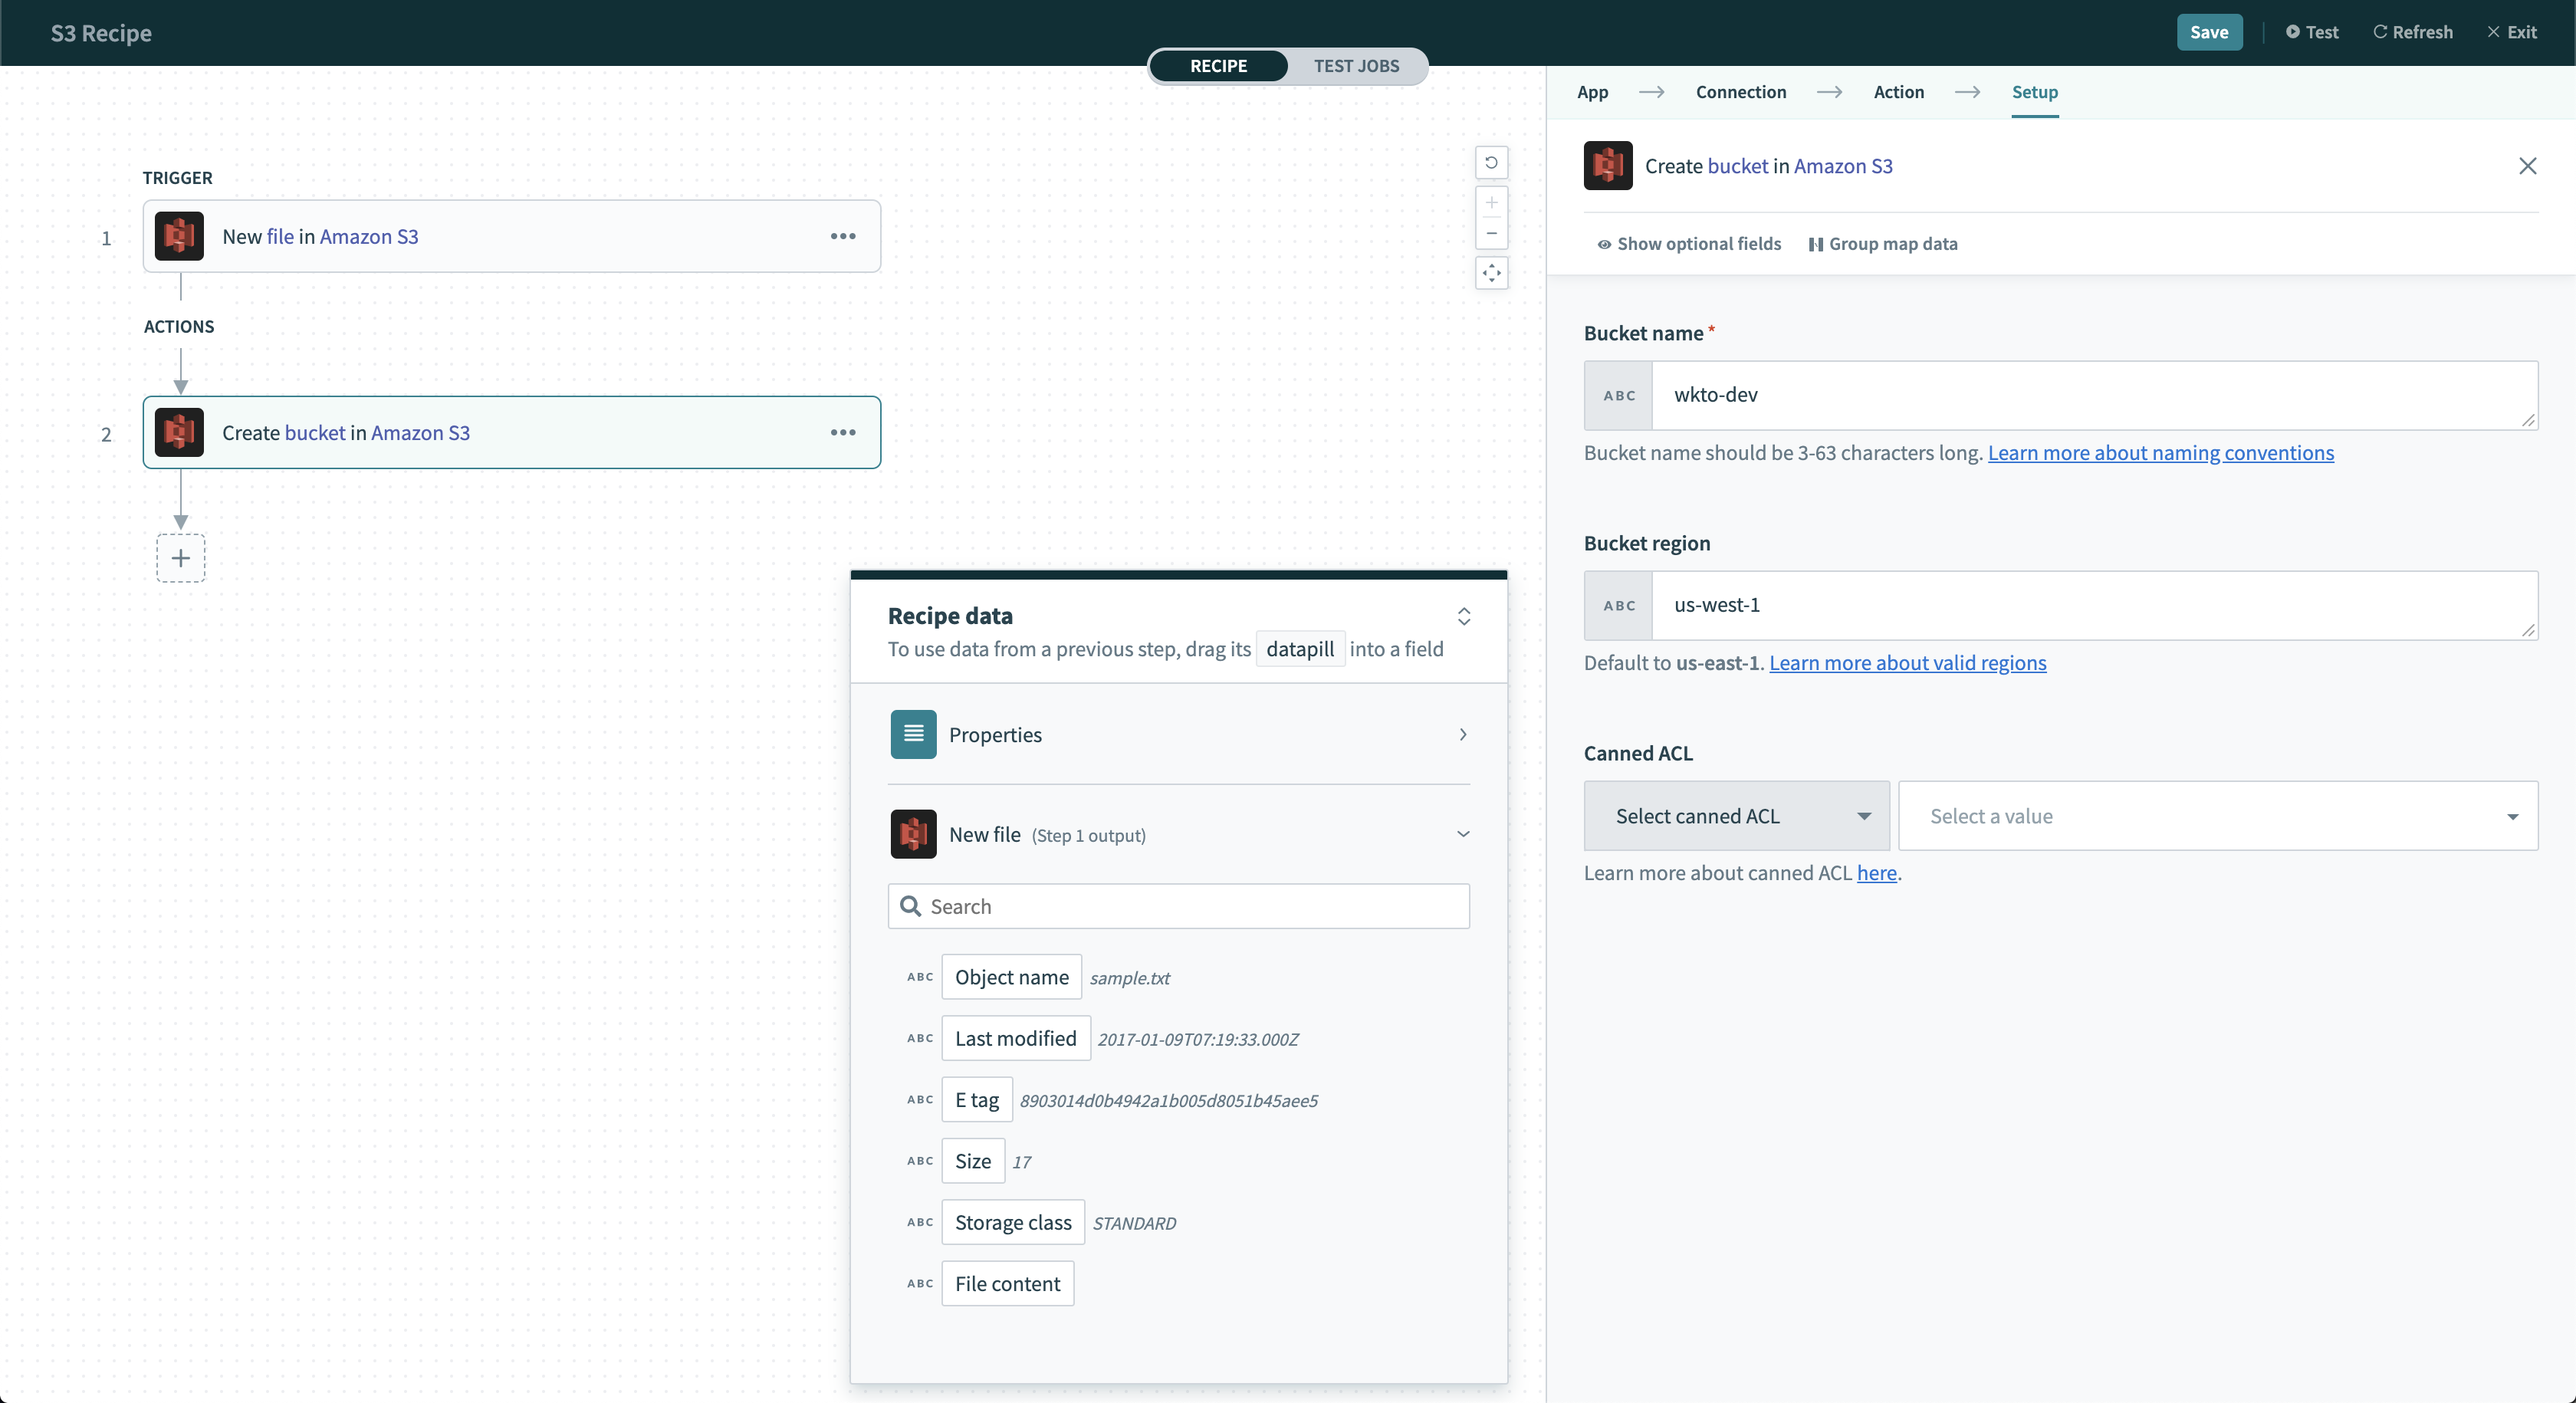This screenshot has width=2576, height=1403.
Task: Open the Select canned ACL dropdown
Action: pos(1736,815)
